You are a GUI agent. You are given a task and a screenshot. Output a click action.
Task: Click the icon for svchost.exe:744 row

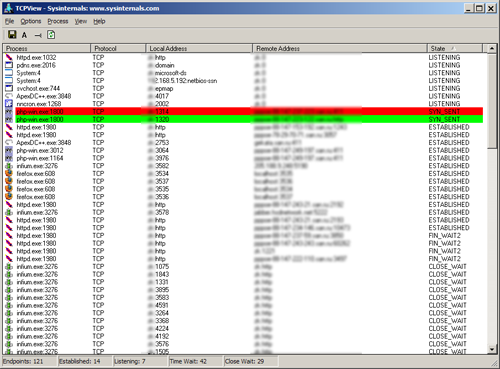(x=9, y=88)
